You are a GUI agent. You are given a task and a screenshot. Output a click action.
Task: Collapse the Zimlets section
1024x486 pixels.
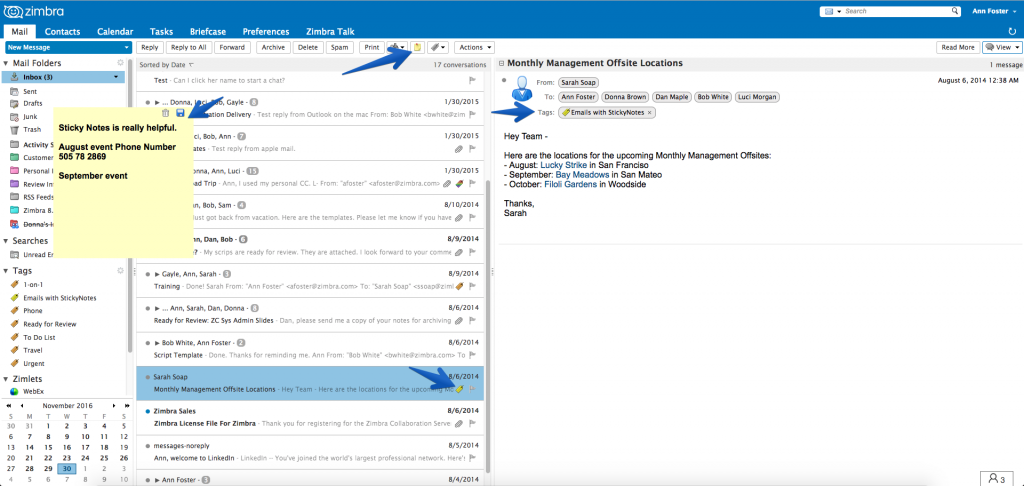[x=6, y=379]
